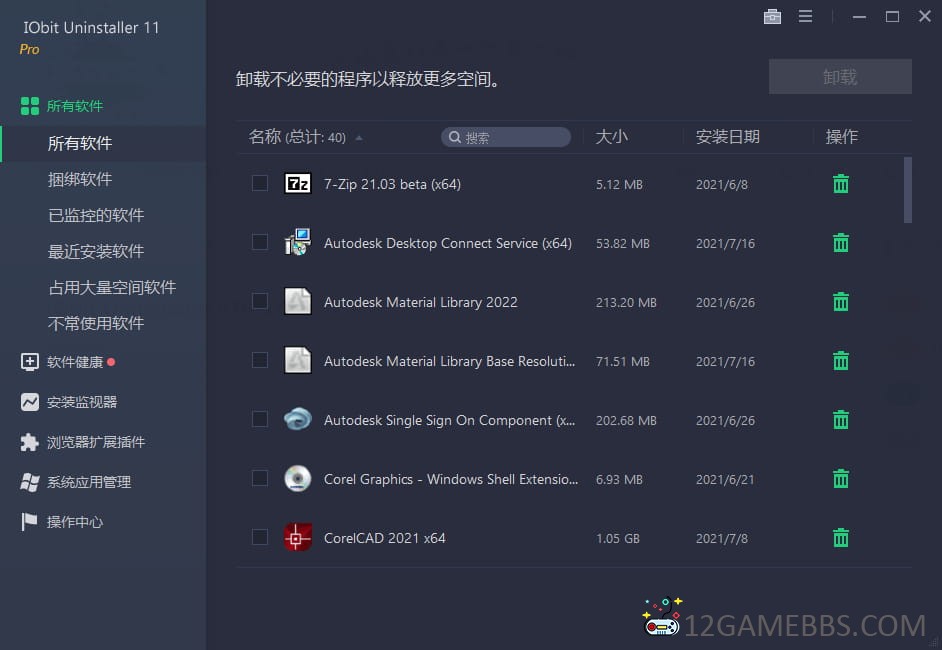This screenshot has height=650, width=942.
Task: Click the 软件健康 medical-plus icon
Action: coord(29,362)
